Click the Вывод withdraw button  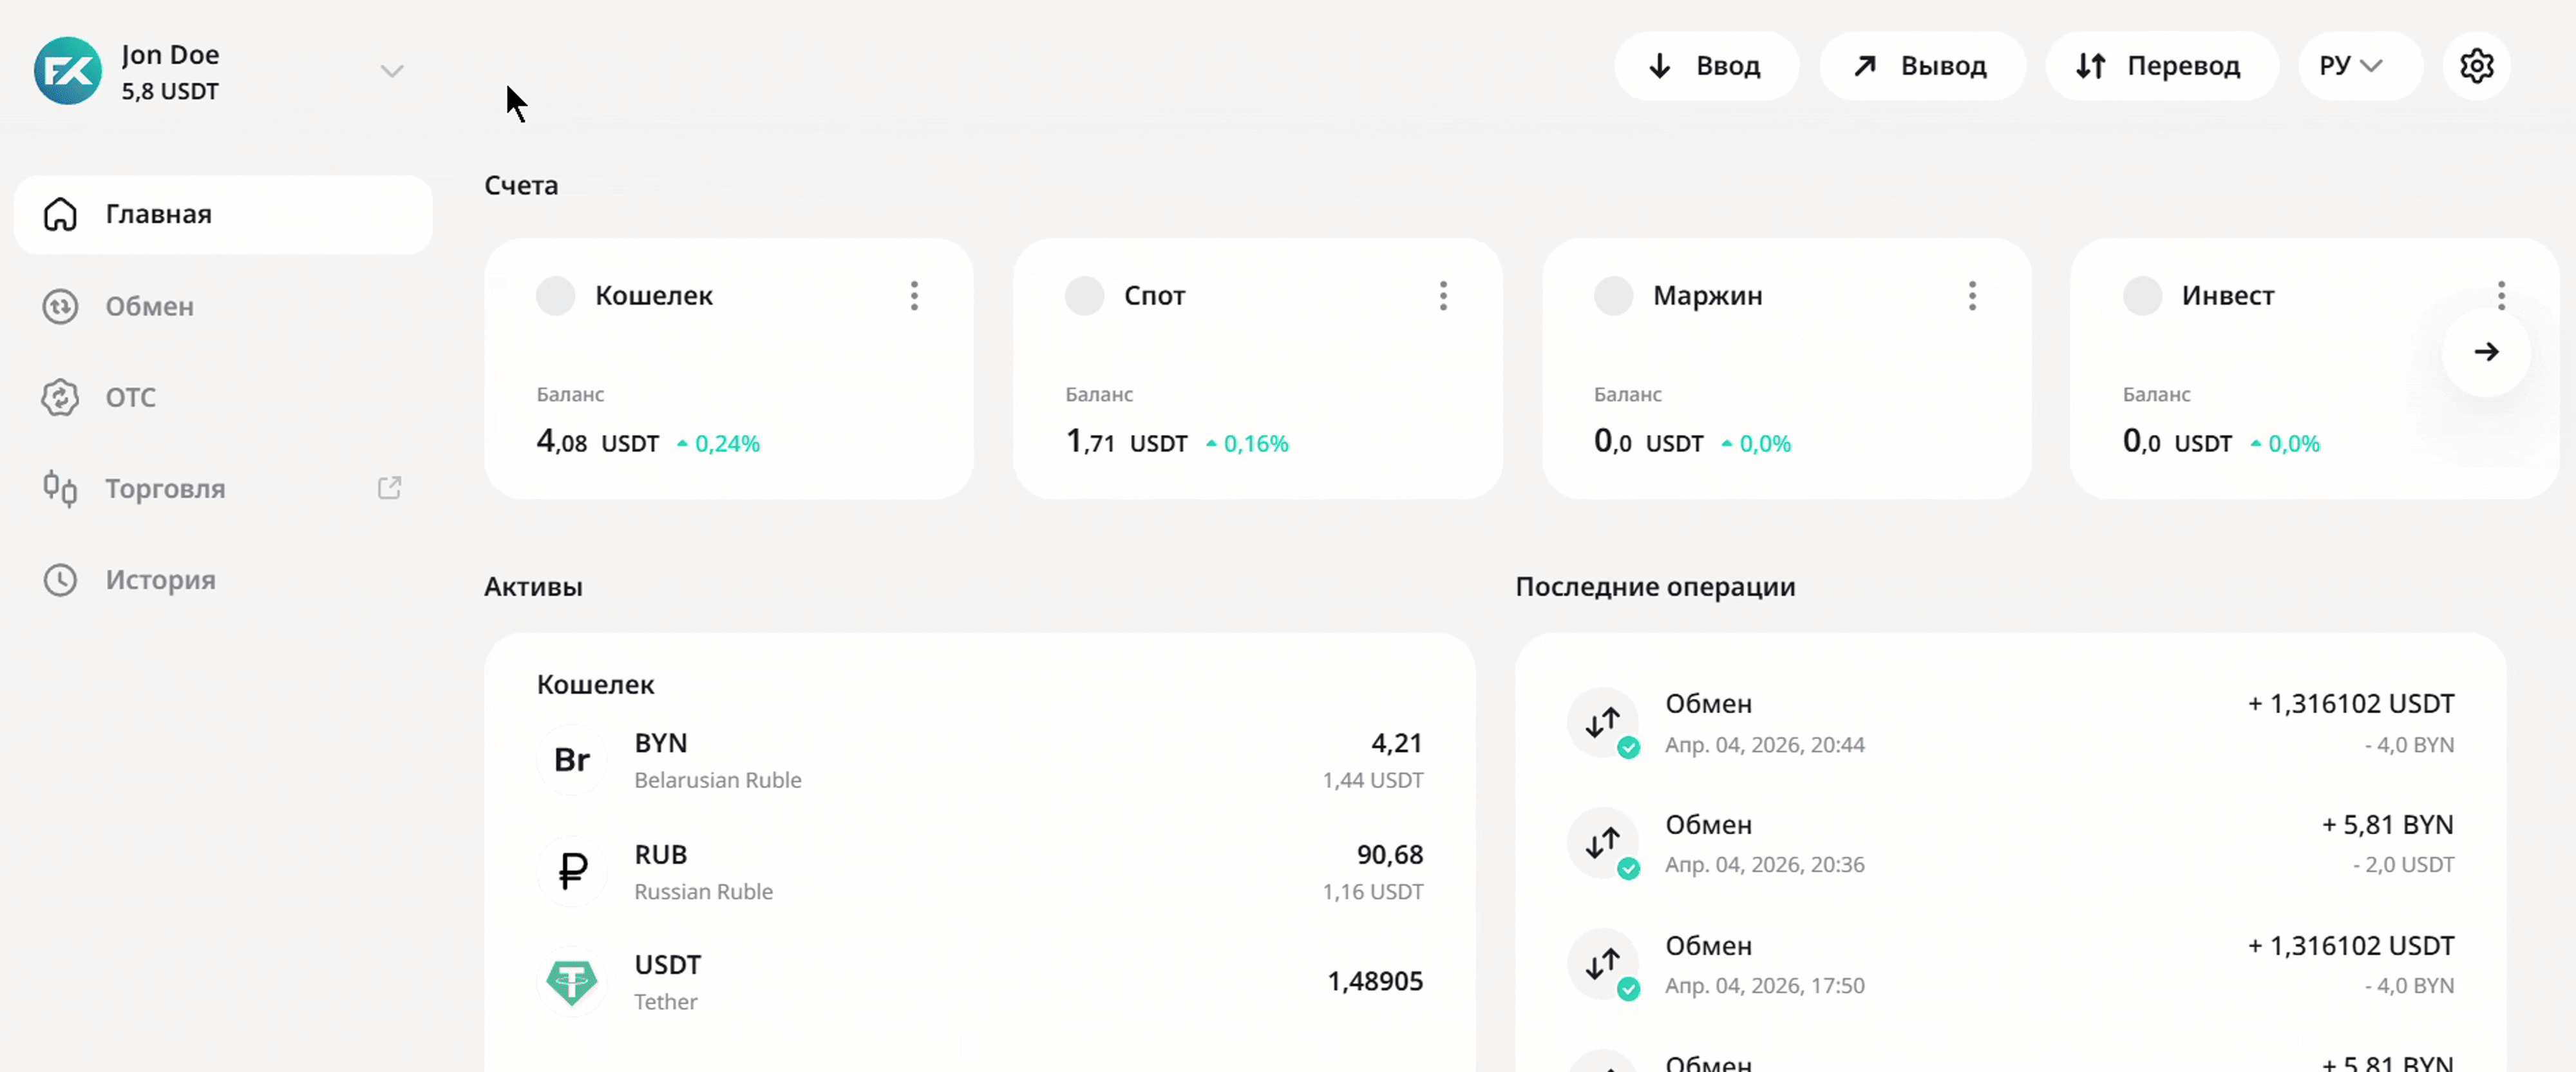point(1921,66)
